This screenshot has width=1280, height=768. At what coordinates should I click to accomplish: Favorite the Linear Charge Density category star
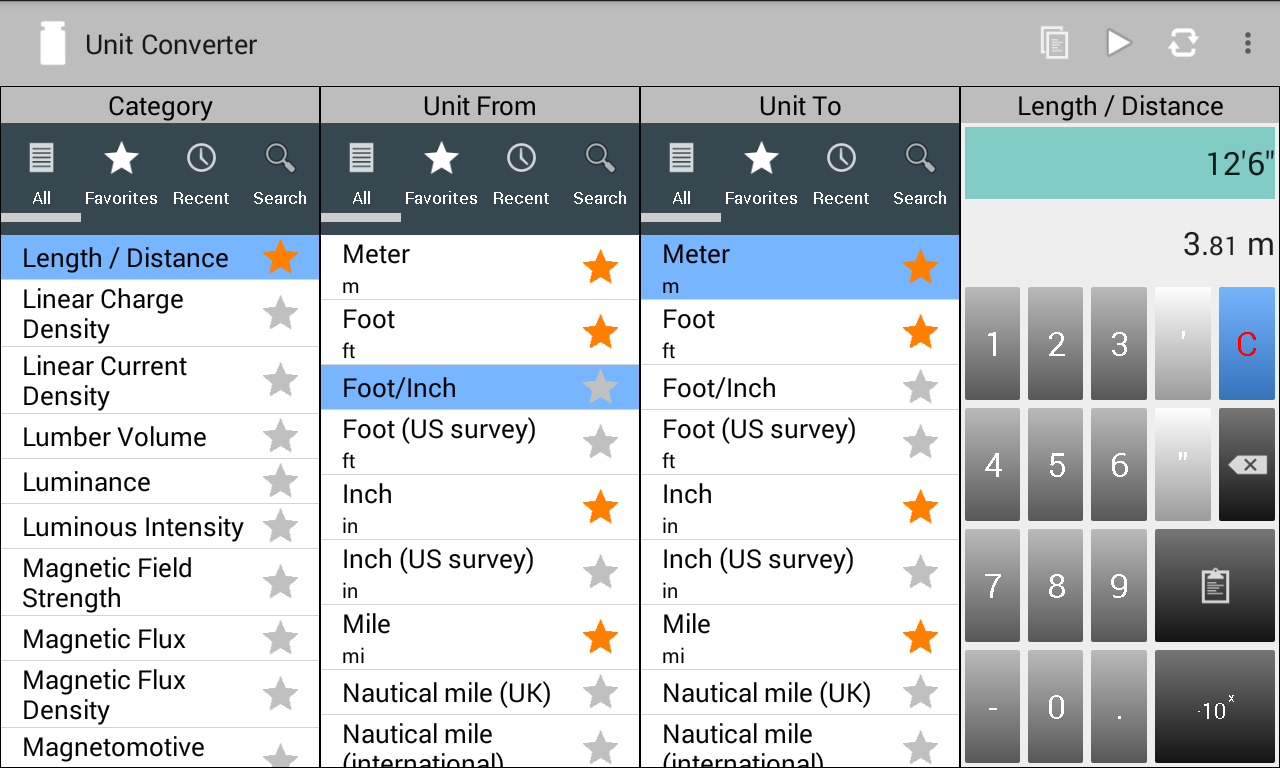280,313
